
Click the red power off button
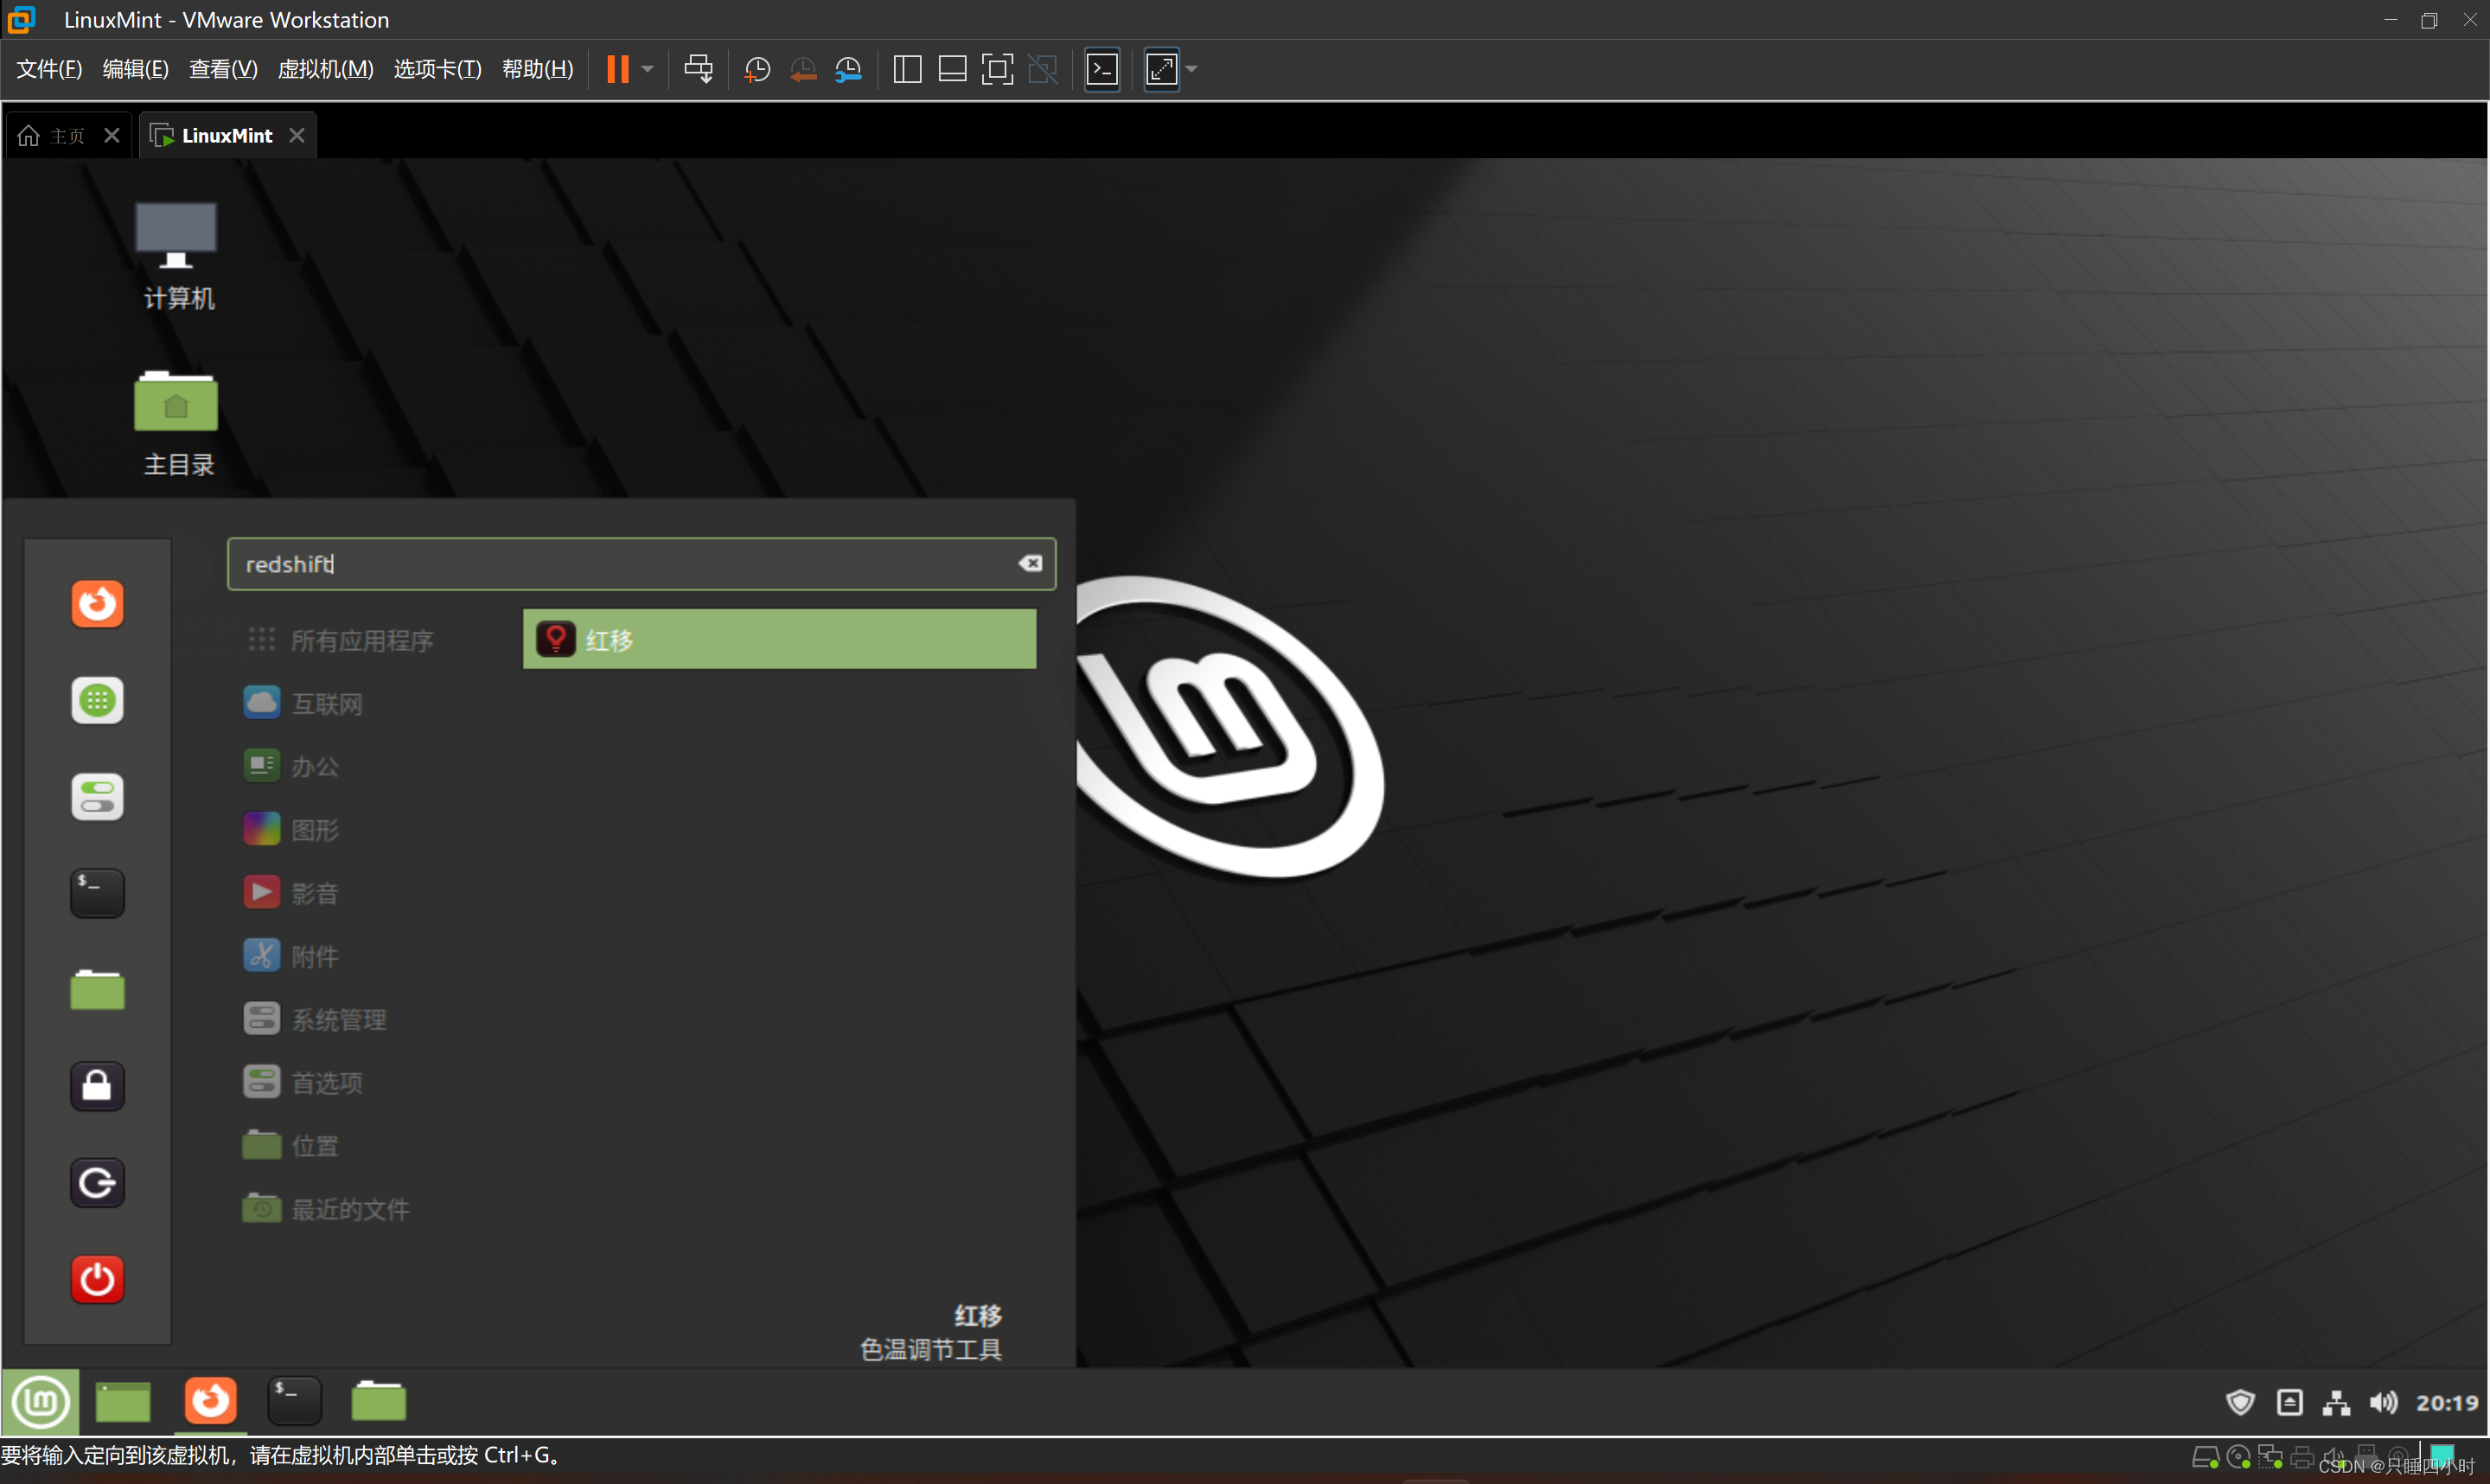97,1279
